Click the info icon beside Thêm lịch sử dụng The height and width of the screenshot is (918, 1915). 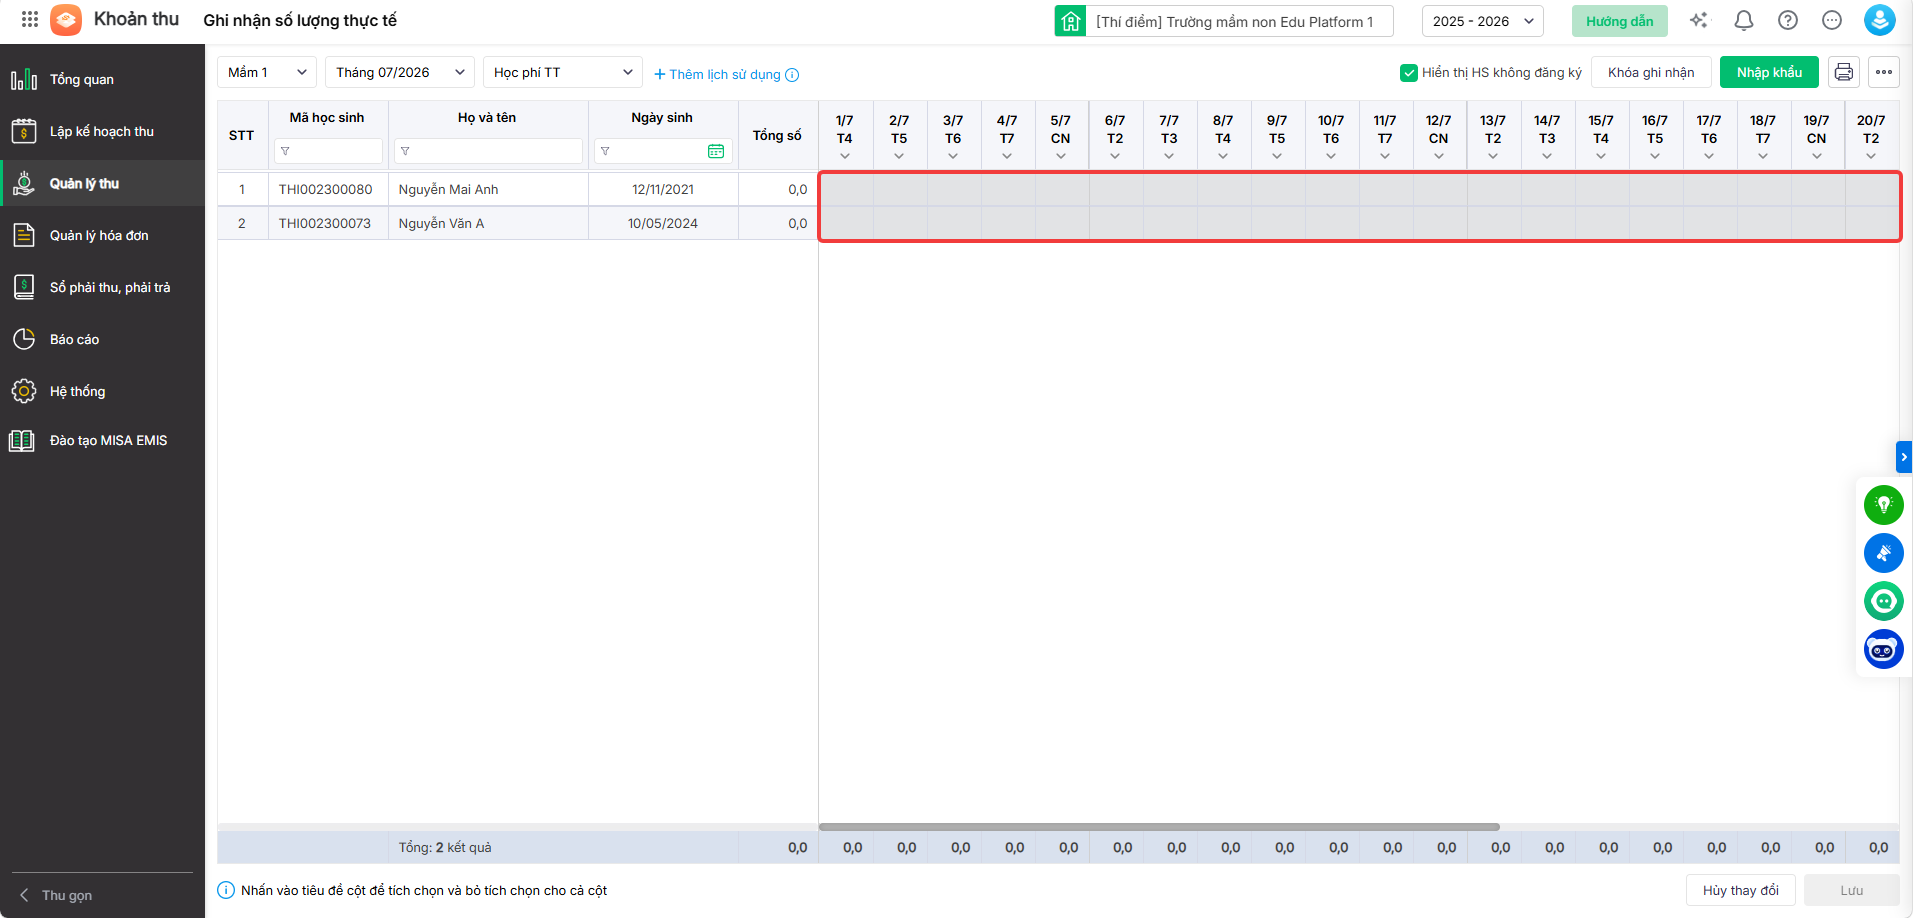(792, 75)
